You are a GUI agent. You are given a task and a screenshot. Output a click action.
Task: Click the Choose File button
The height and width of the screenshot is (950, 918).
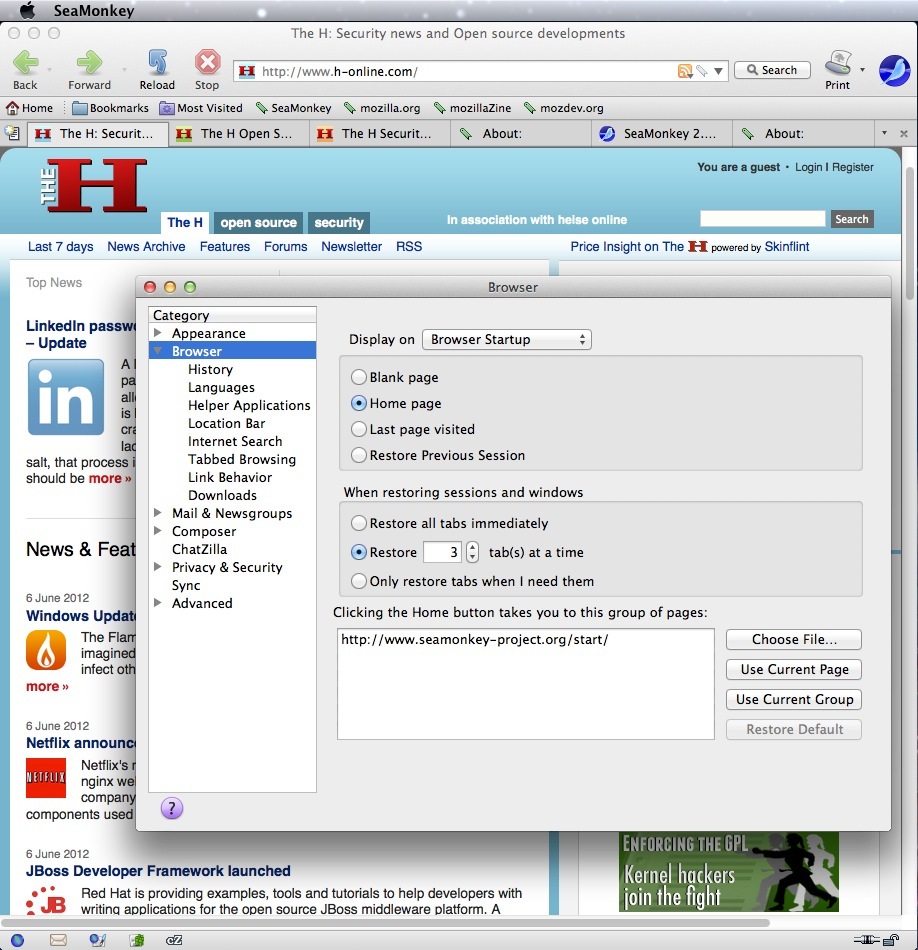click(794, 640)
